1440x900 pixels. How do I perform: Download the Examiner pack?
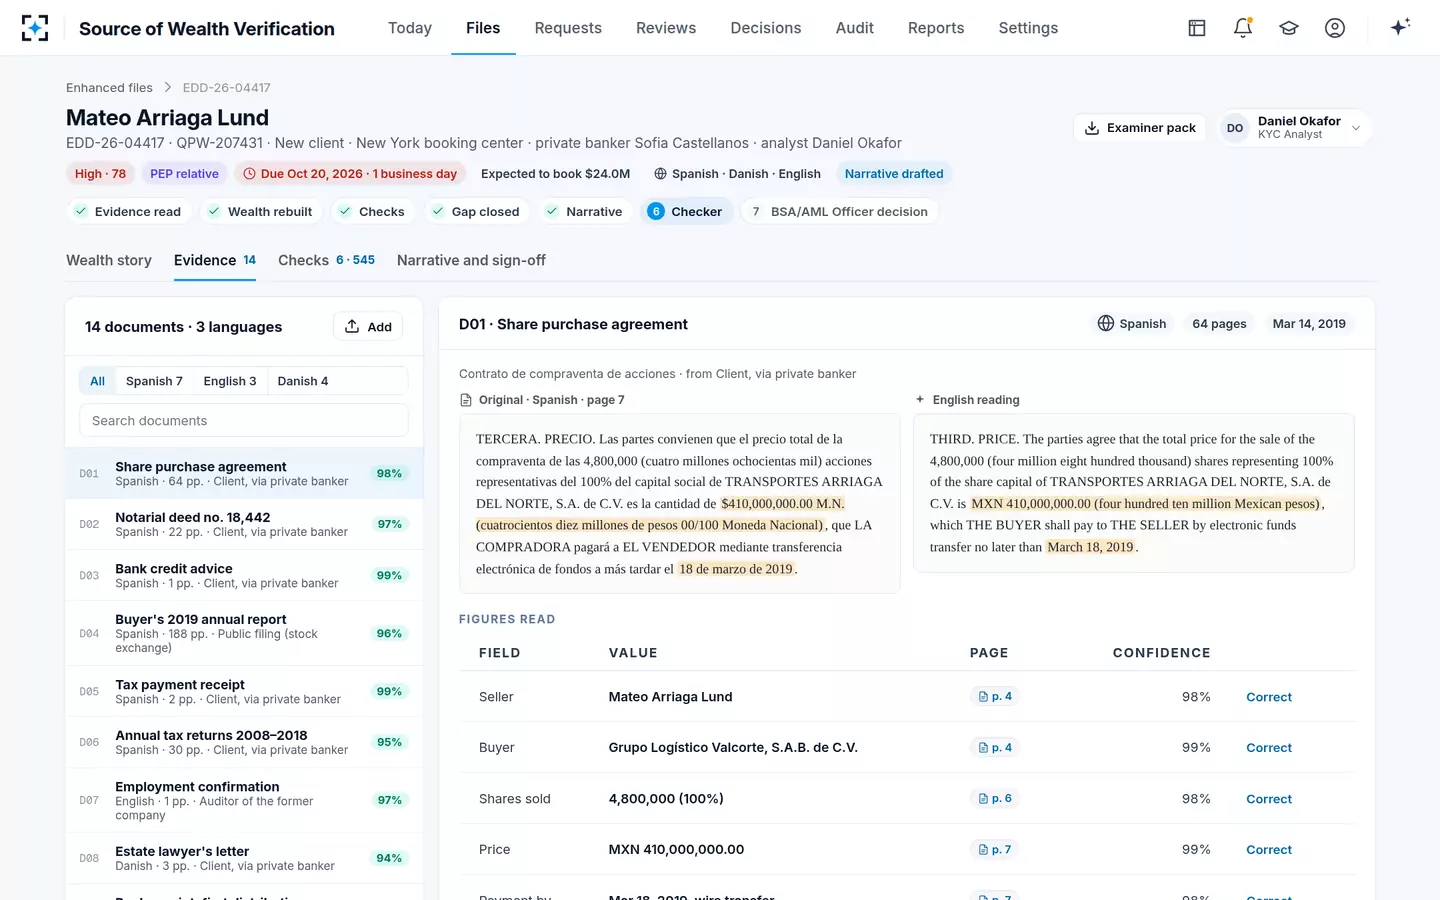coord(1140,128)
